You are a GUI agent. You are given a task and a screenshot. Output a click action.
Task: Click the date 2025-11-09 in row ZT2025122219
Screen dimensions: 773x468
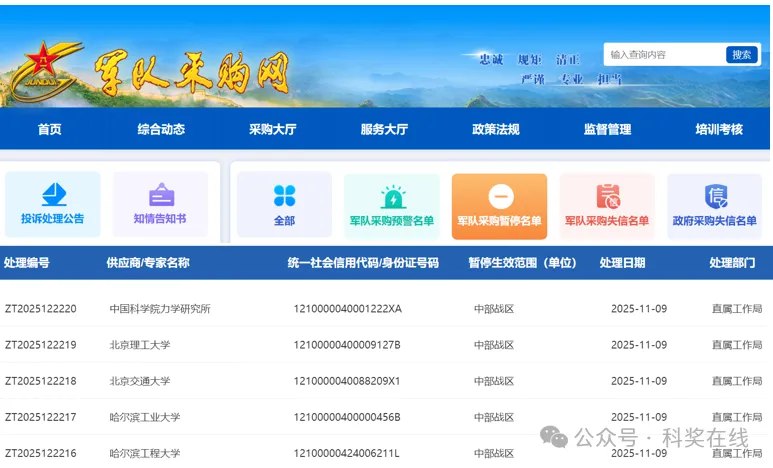[x=639, y=345]
